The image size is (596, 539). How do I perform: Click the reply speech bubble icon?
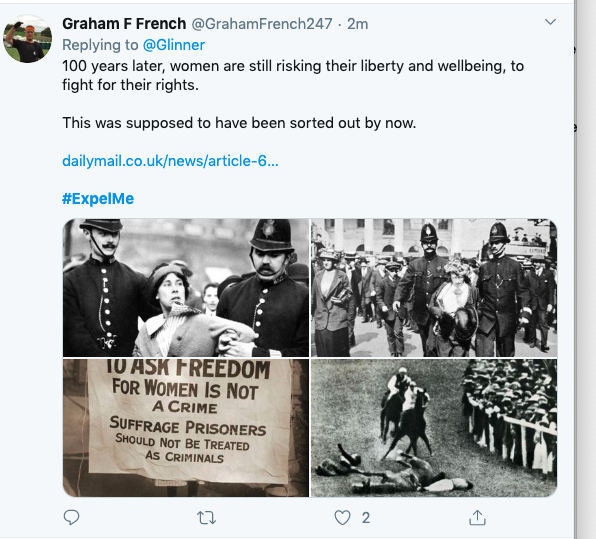click(71, 517)
